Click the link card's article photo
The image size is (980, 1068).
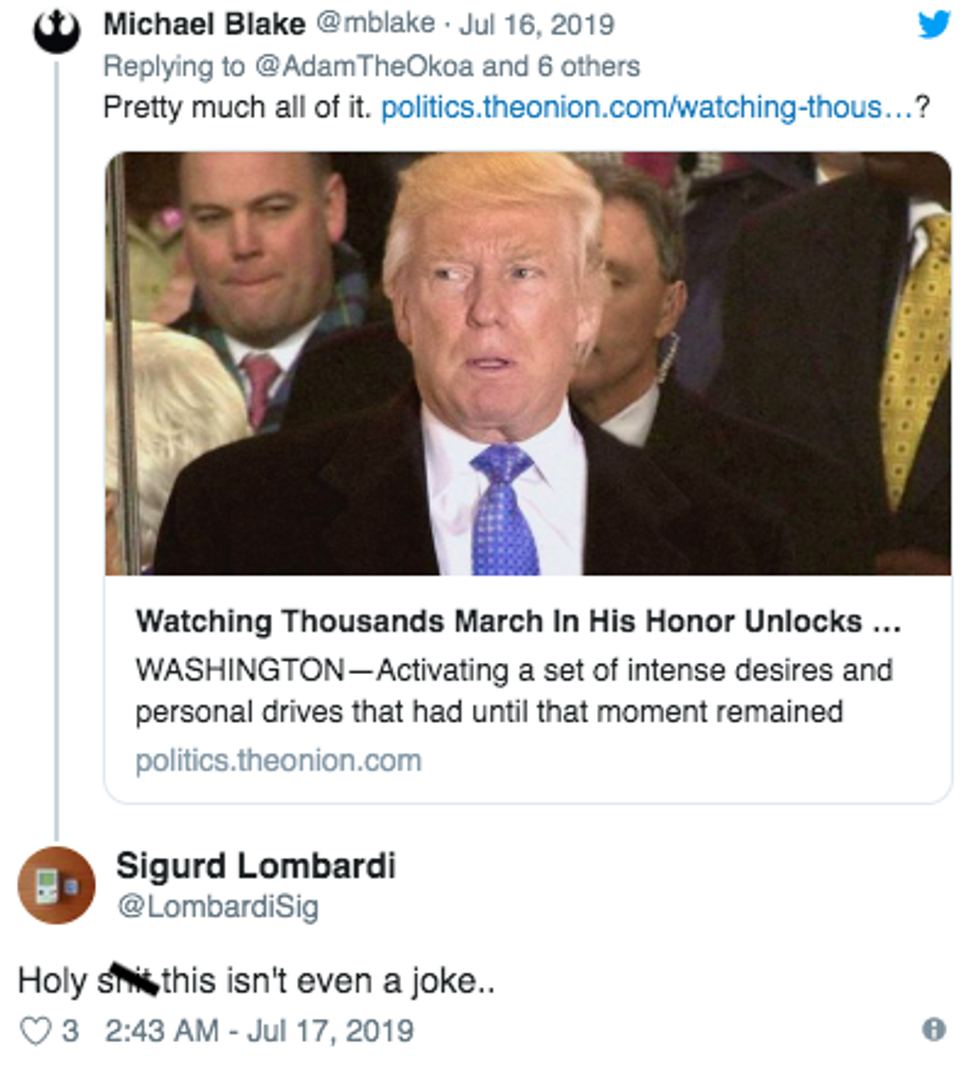click(x=528, y=364)
